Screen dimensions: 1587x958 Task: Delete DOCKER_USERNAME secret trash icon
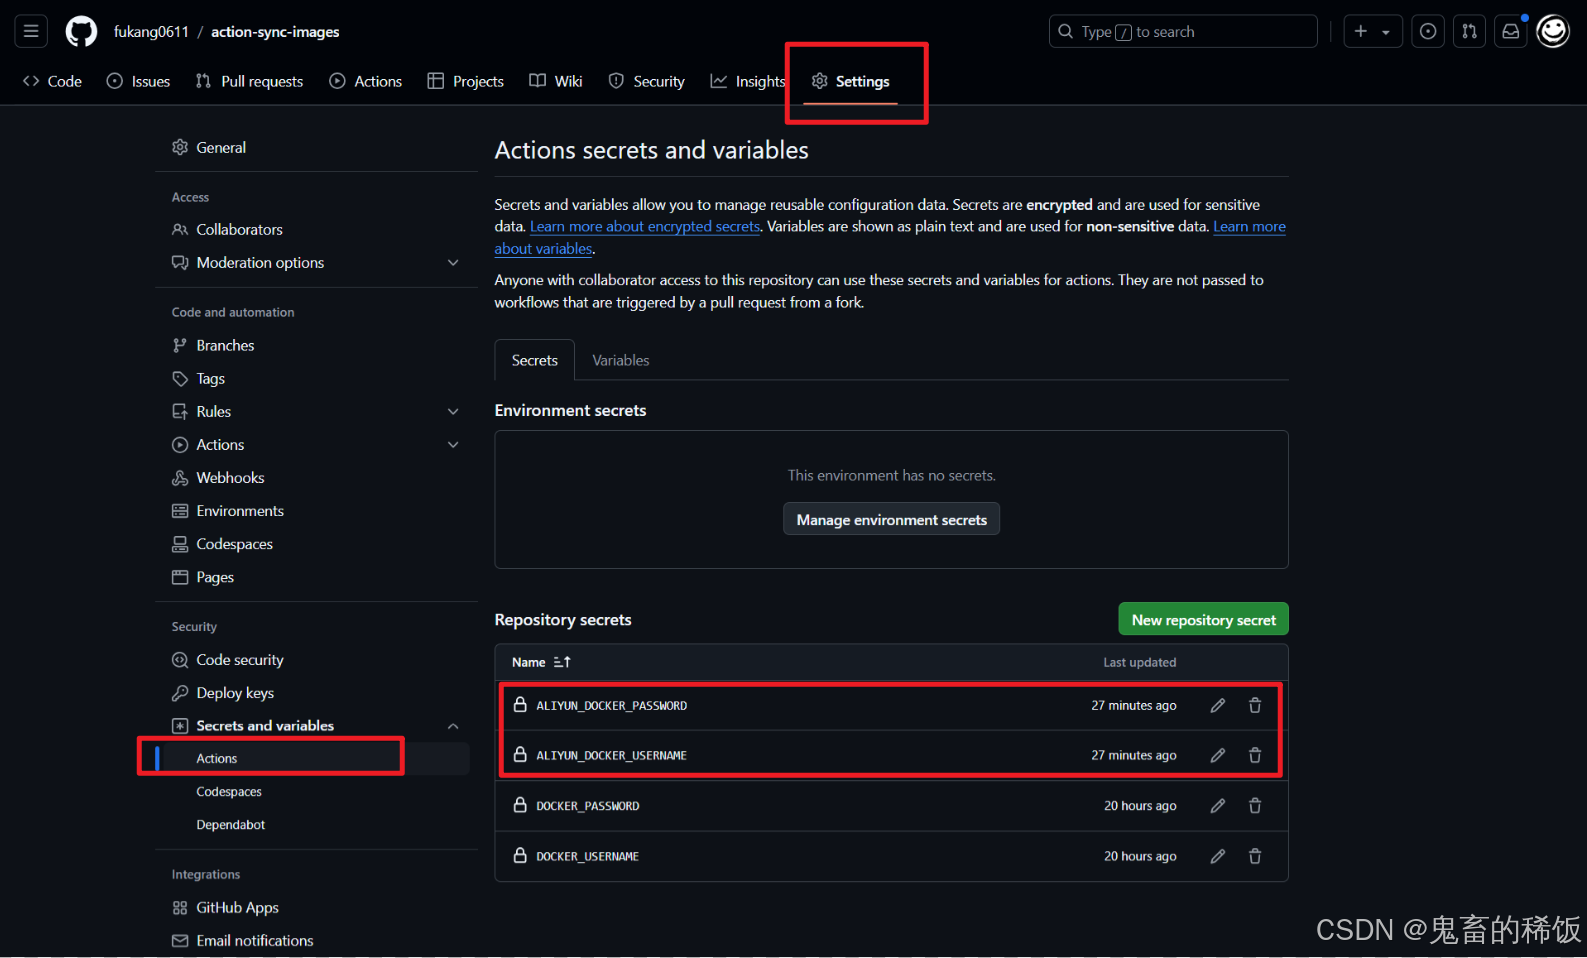1254,856
